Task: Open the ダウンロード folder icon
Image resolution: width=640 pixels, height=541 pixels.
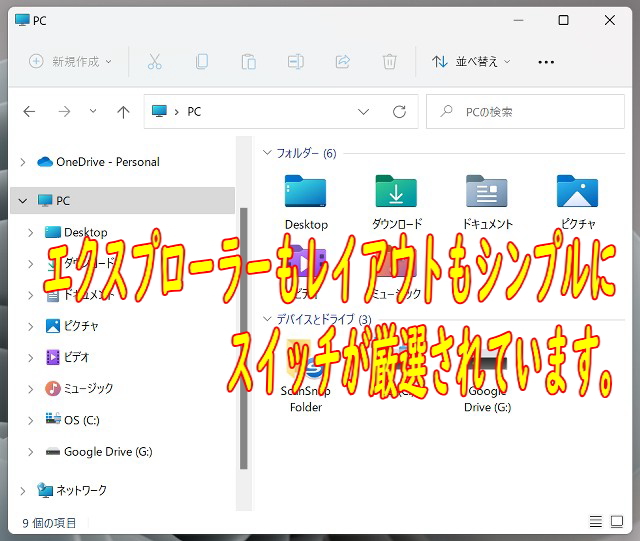Action: pos(396,201)
